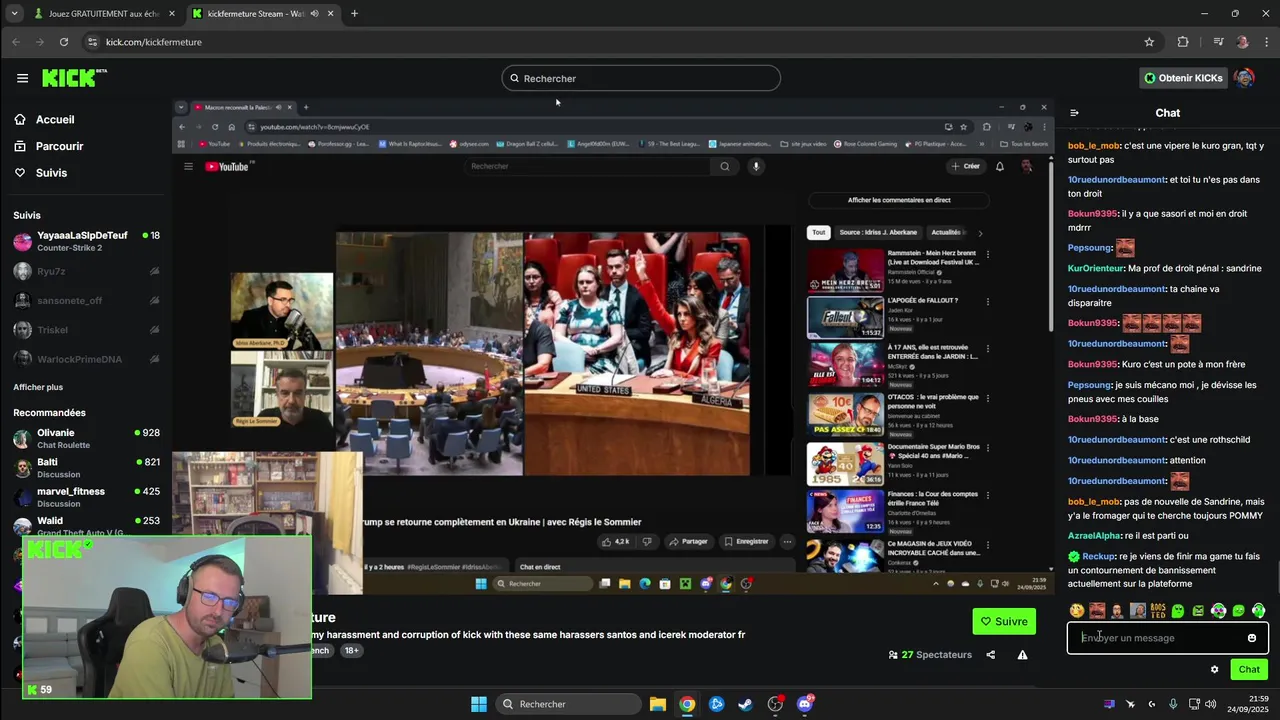Click the Suivre follow button
This screenshot has height=720, width=1280.
click(x=1004, y=621)
